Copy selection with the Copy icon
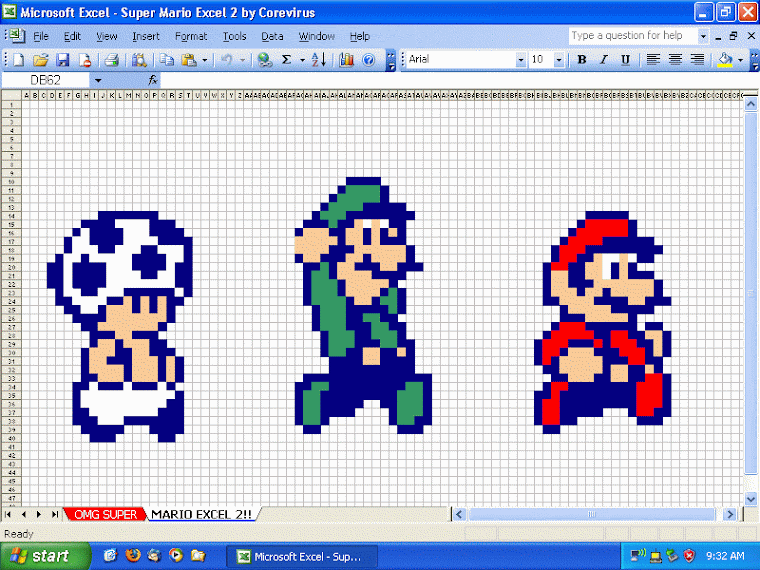The height and width of the screenshot is (570, 760). point(167,60)
